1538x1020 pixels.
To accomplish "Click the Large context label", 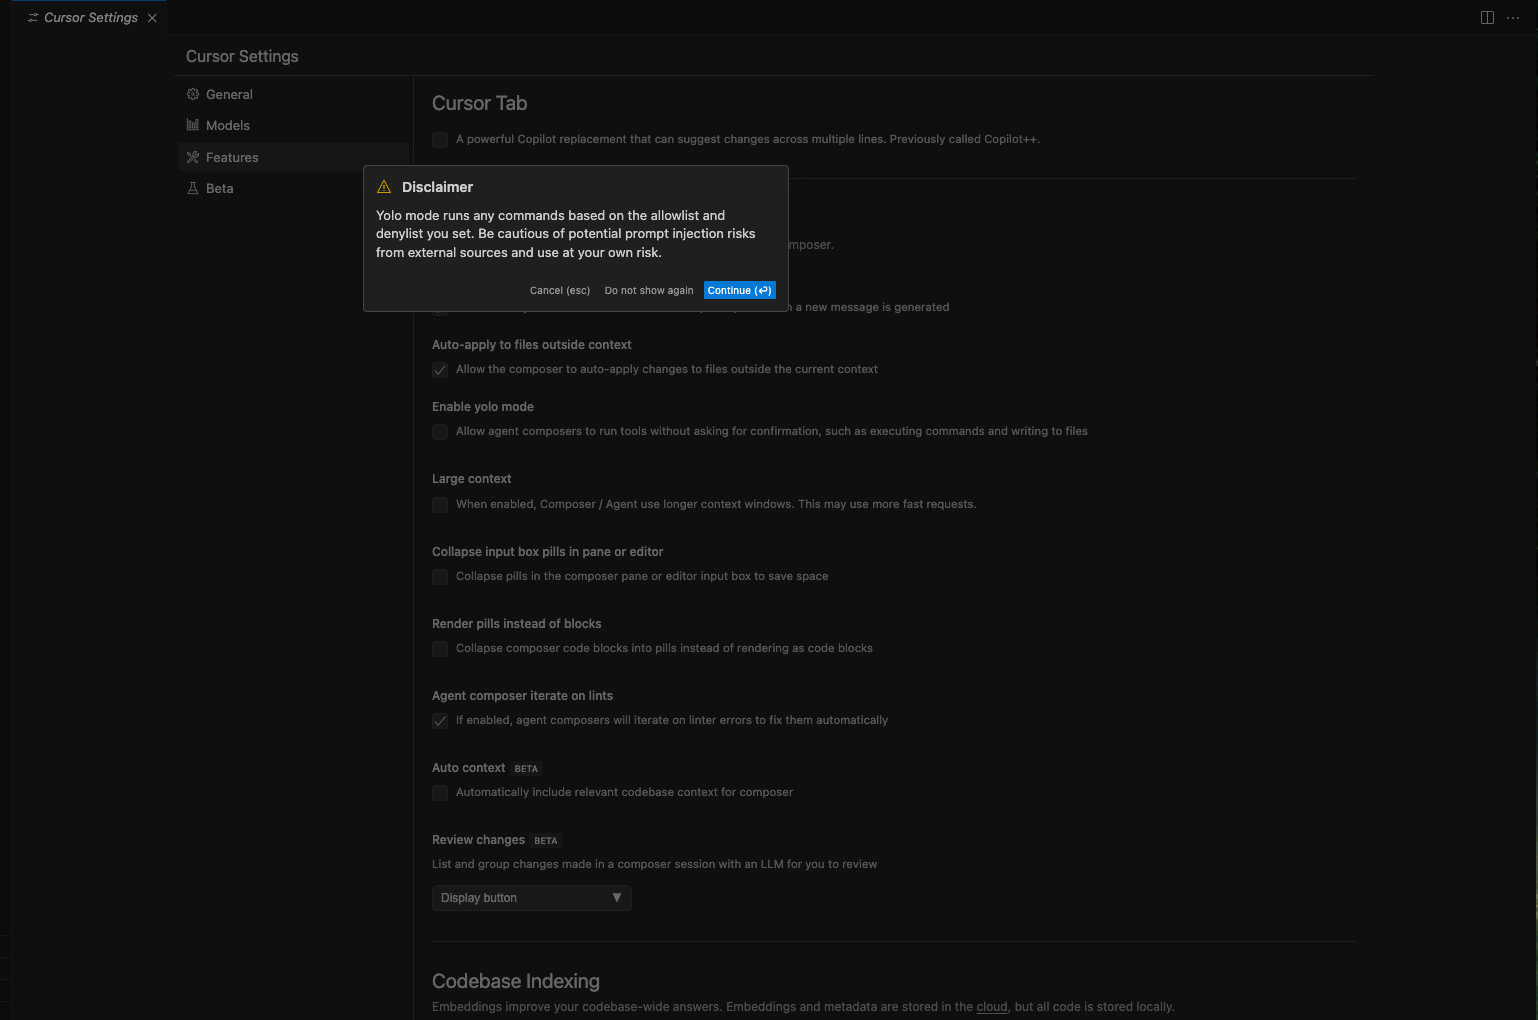I will click(x=471, y=479).
